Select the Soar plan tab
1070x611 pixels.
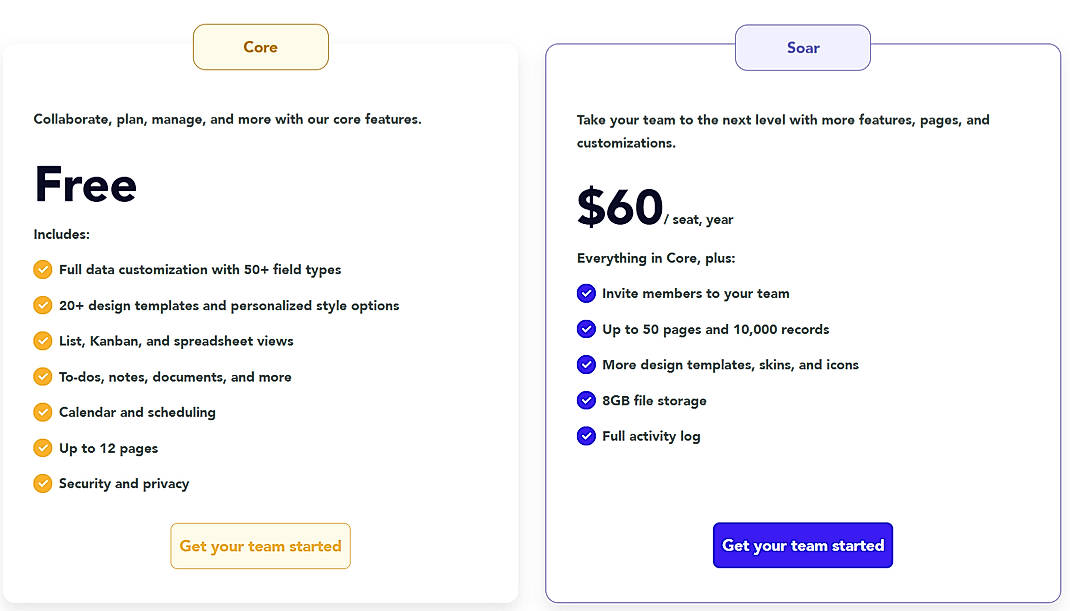[802, 47]
